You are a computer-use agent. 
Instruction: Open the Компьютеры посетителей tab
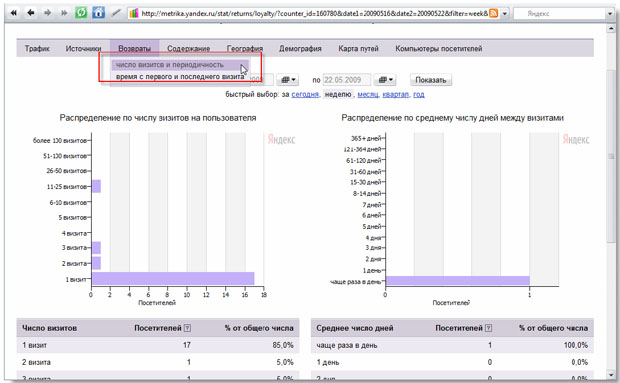coord(439,49)
